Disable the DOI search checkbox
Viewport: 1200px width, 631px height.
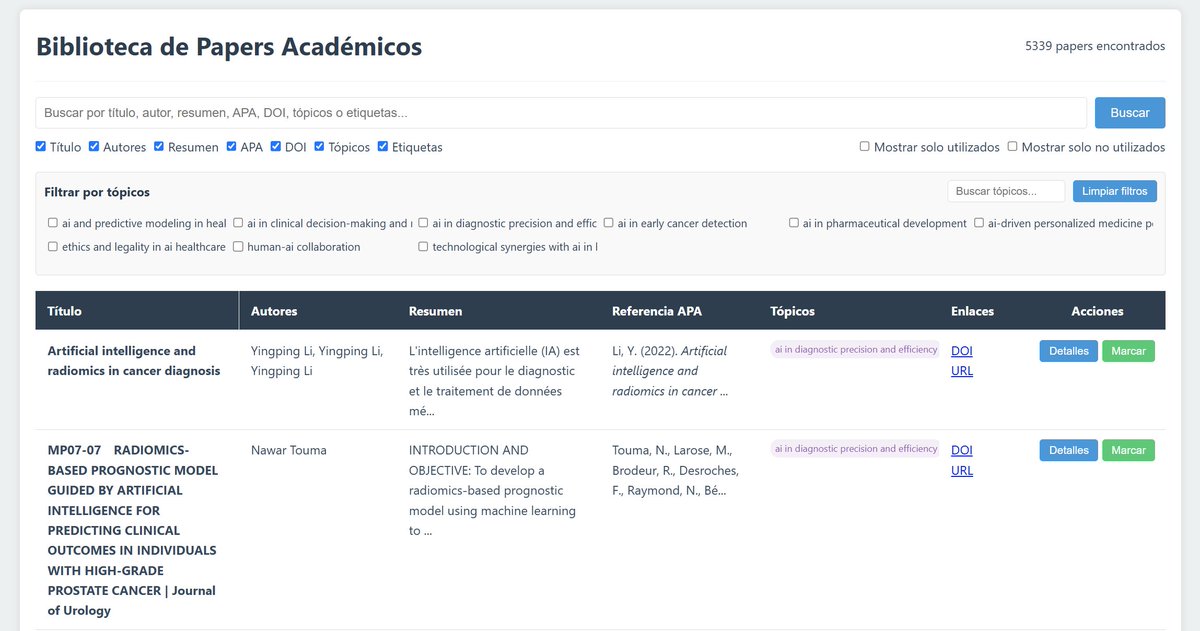(275, 146)
